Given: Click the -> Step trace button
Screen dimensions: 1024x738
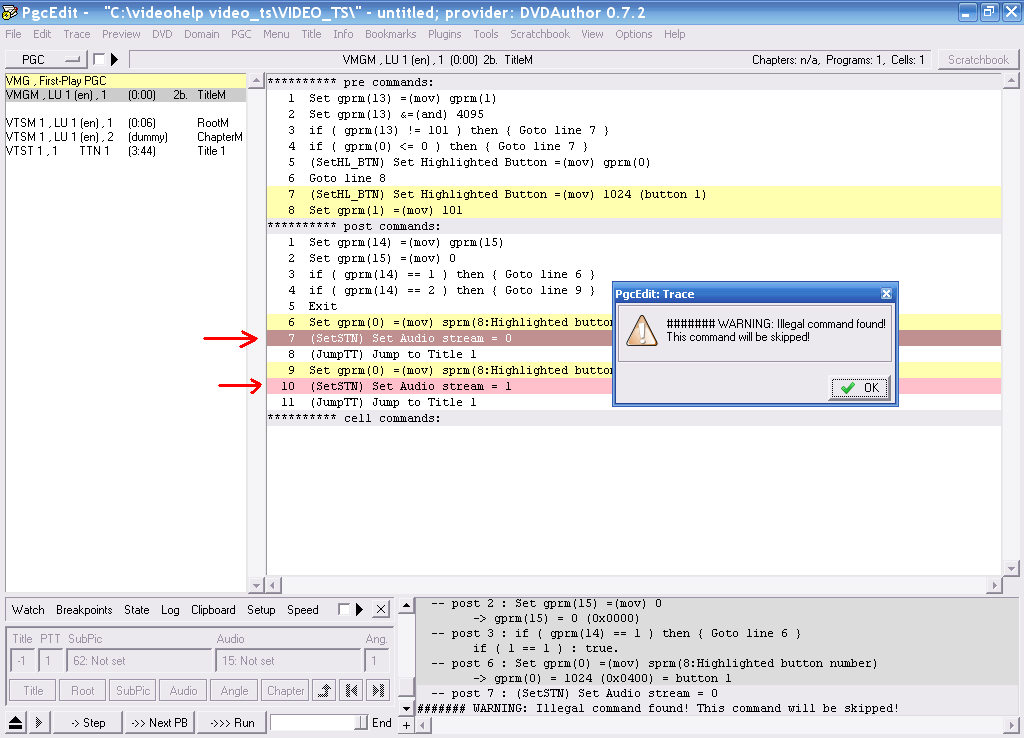Looking at the screenshot, I should pos(88,722).
